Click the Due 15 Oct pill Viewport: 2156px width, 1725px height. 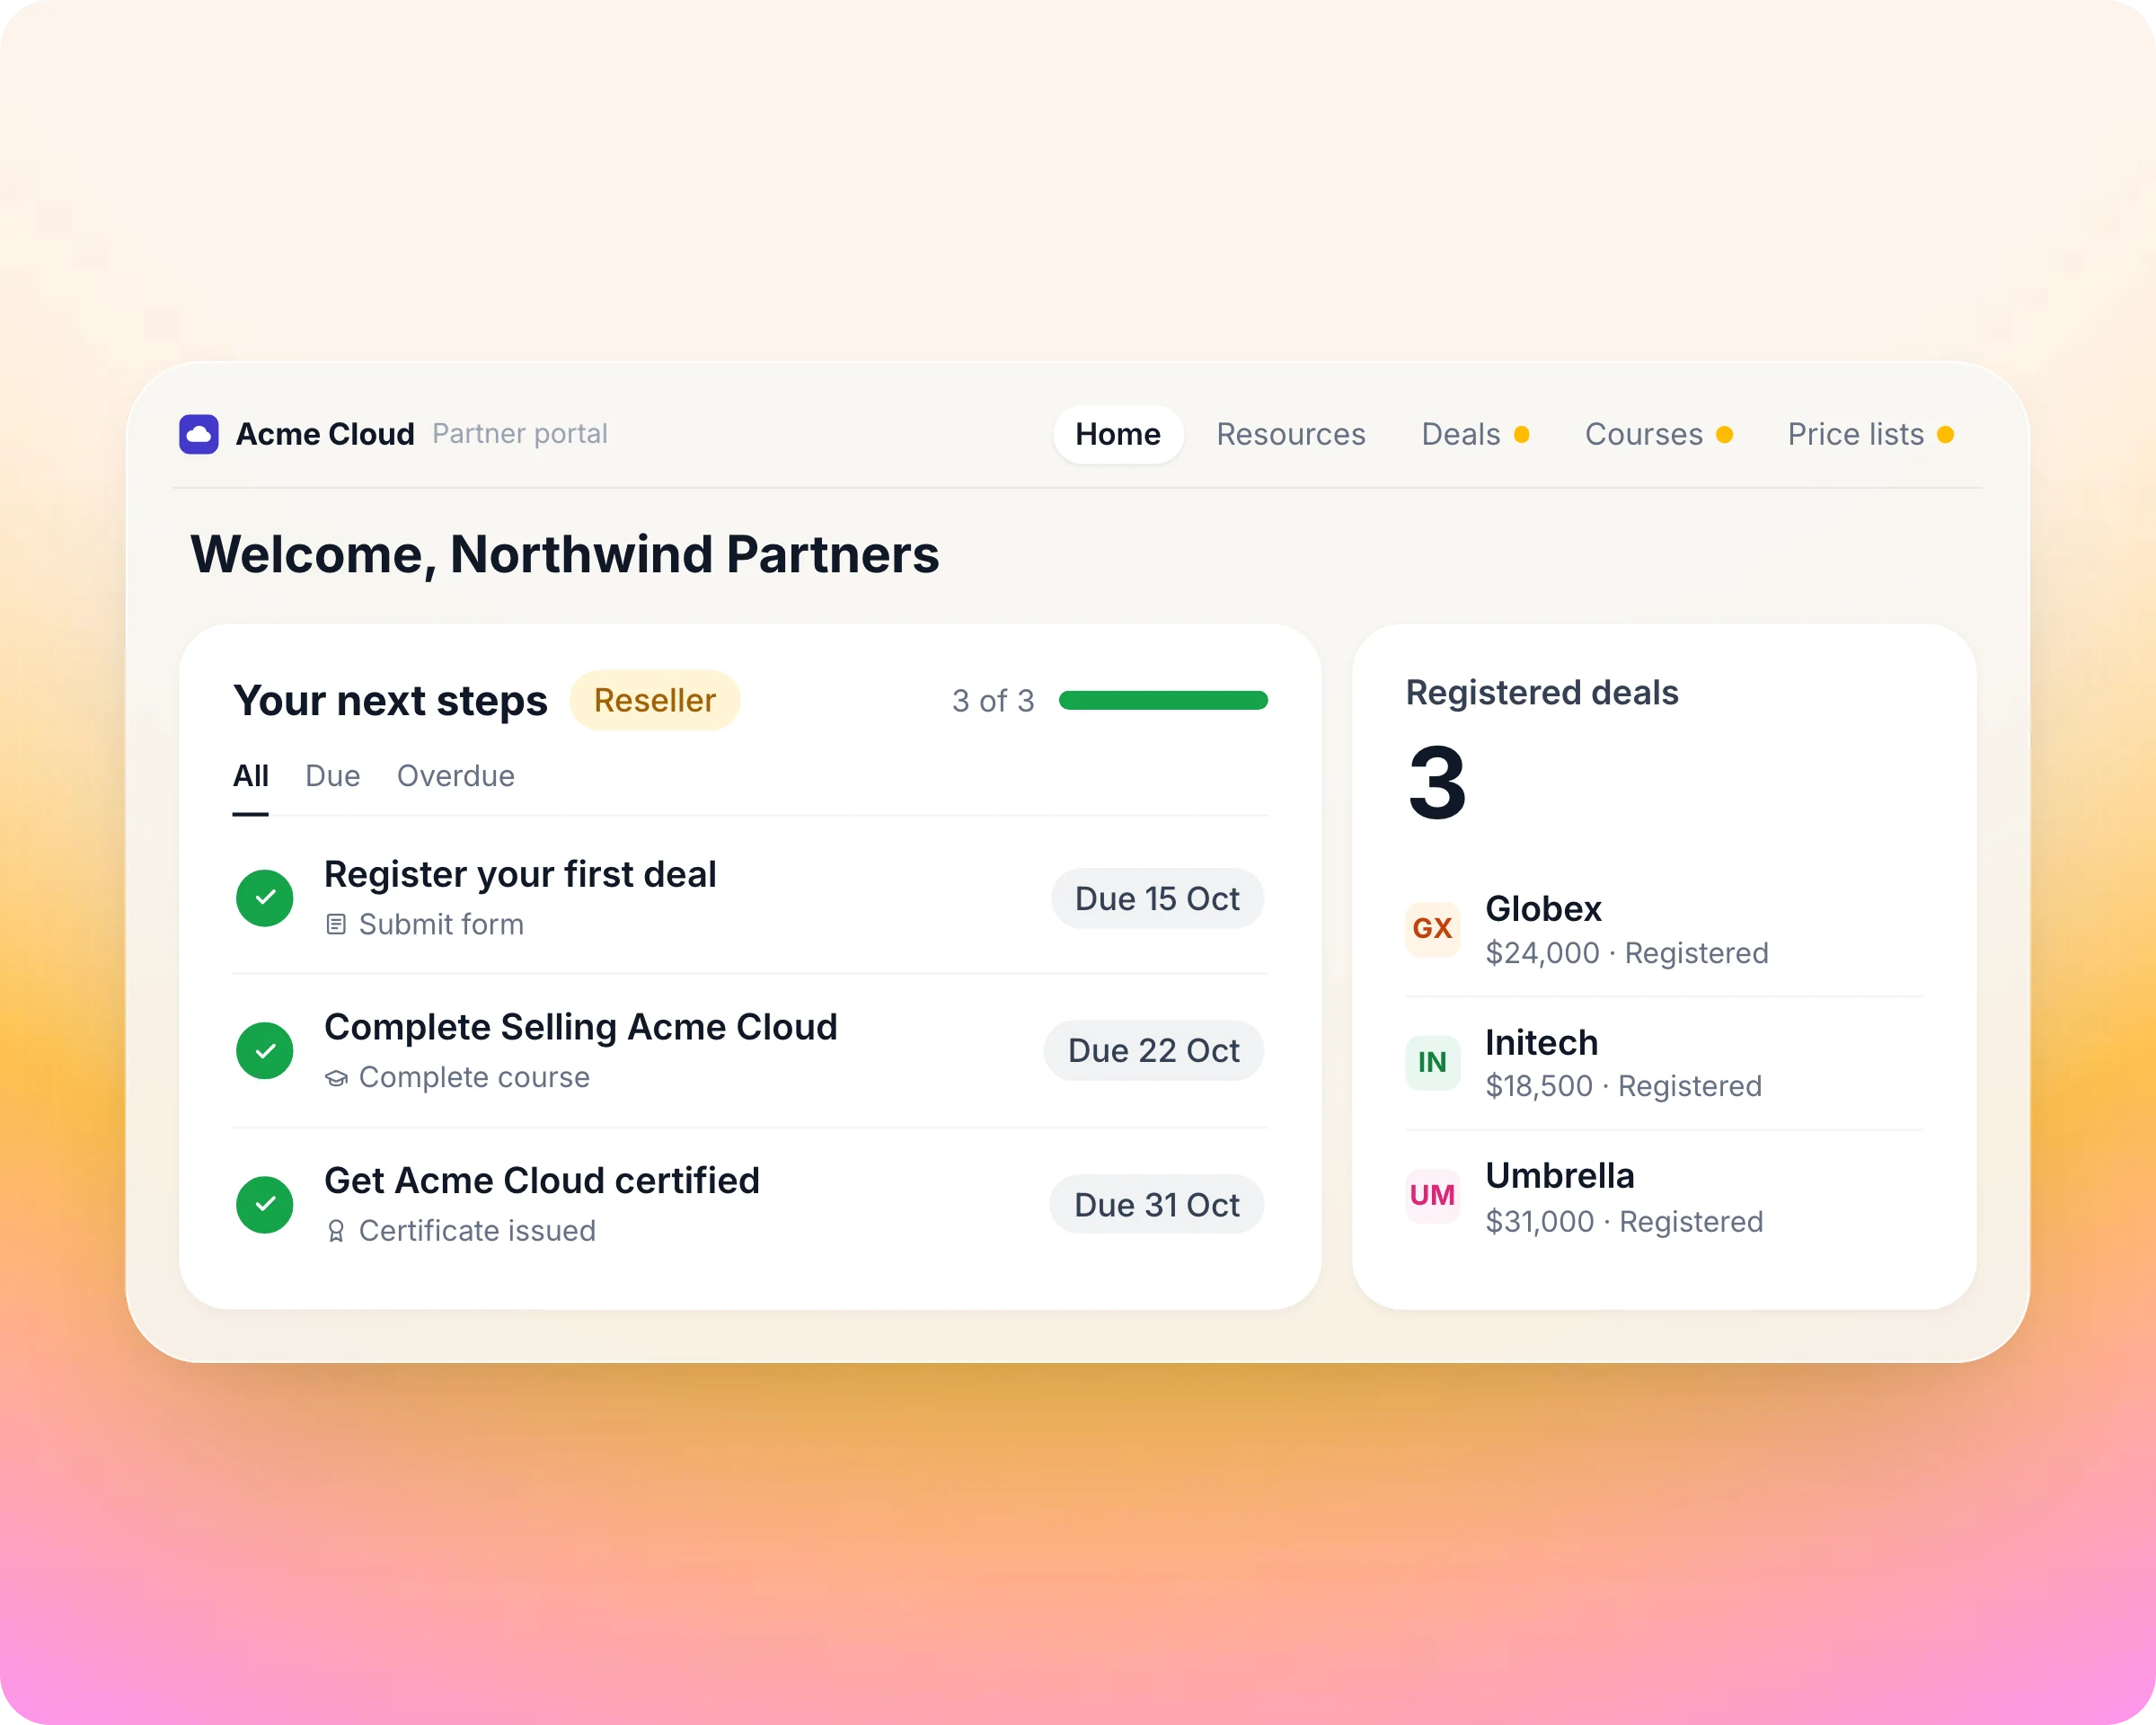1157,898
